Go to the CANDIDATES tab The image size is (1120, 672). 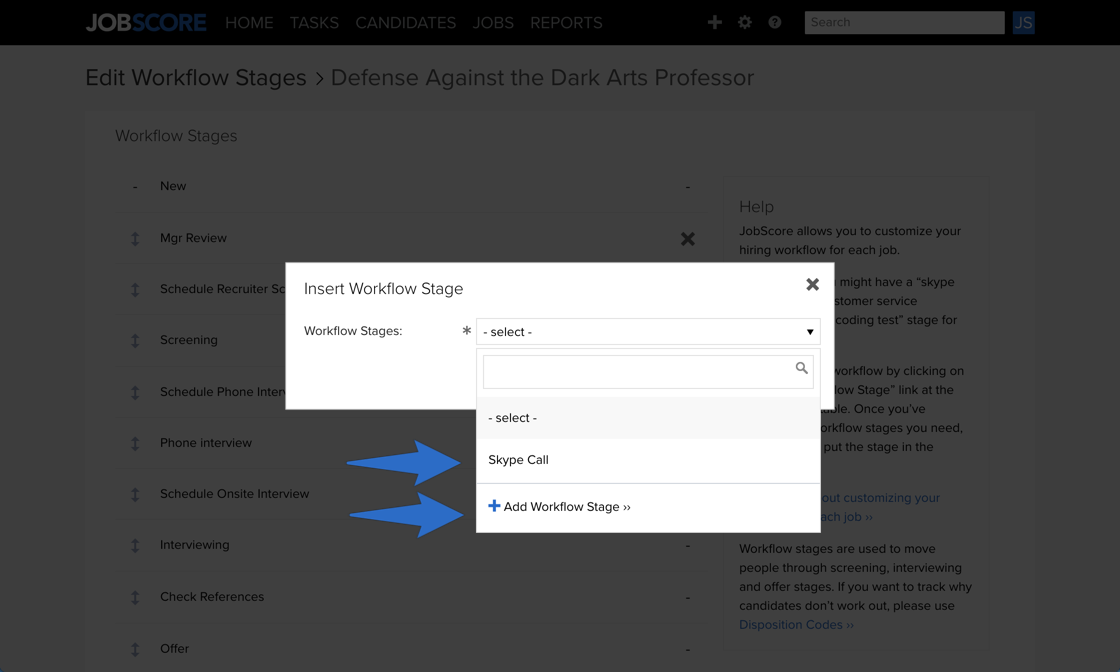(406, 23)
